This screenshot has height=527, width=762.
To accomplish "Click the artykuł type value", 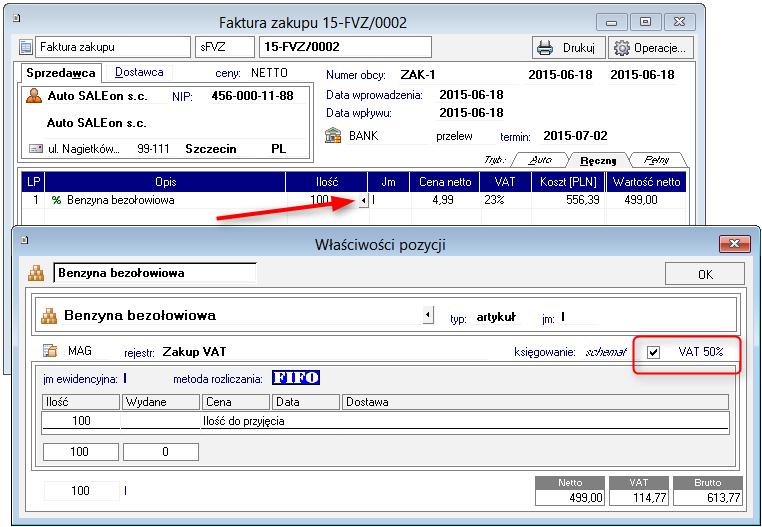I will coord(496,317).
